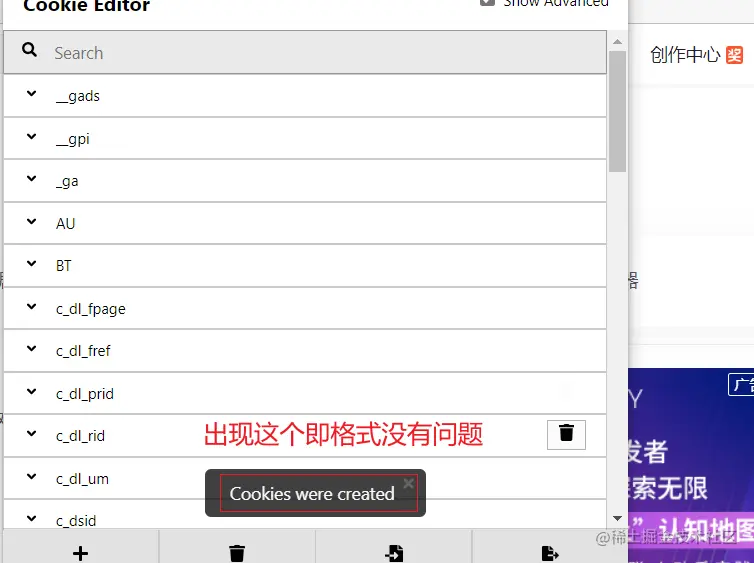Click the add cookie plus icon
The width and height of the screenshot is (754, 563).
[x=80, y=553]
